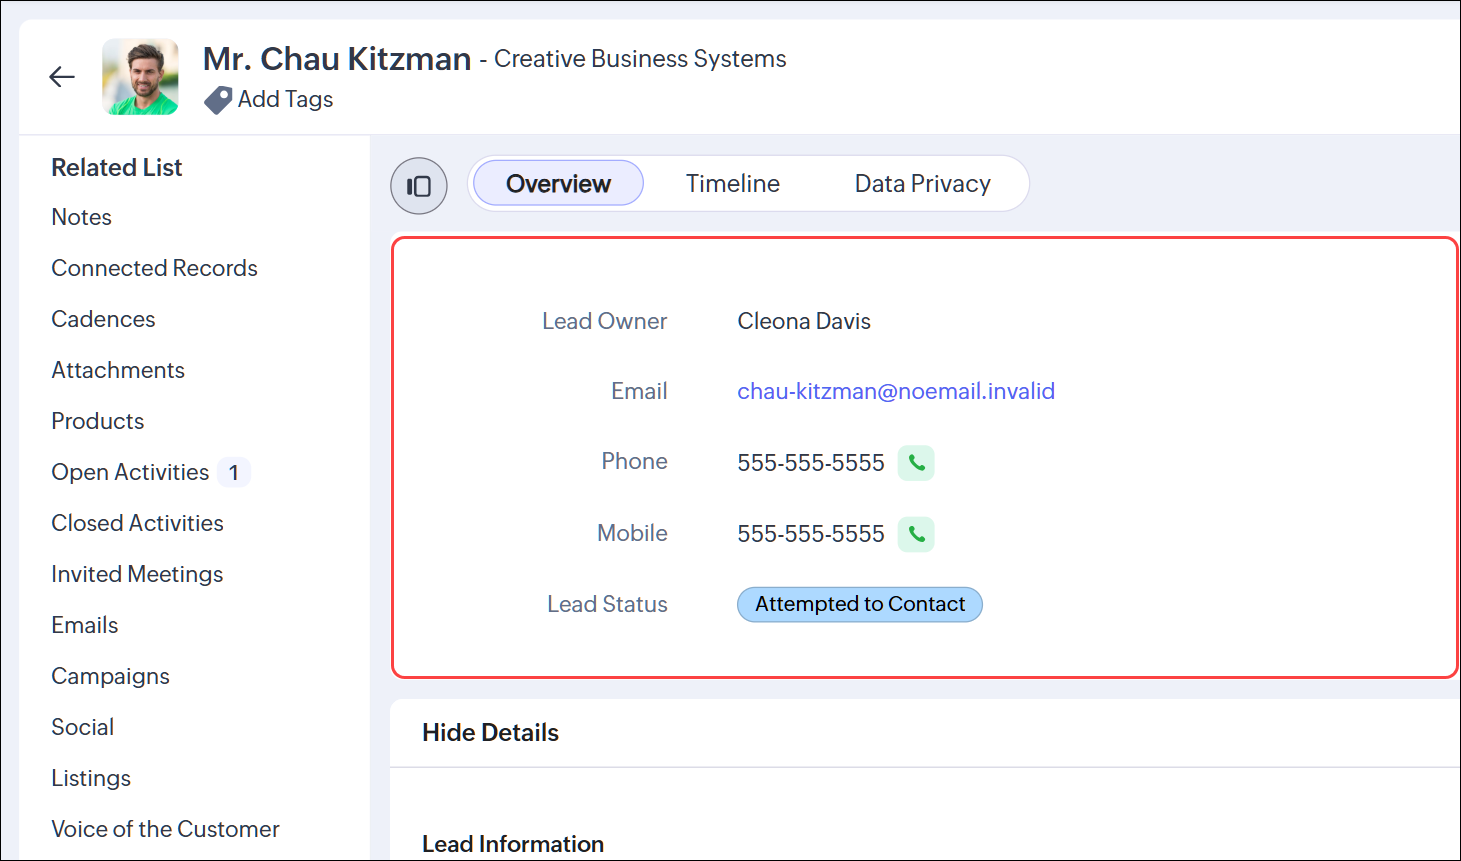Click the Attempted to Contact status badge

tap(860, 604)
